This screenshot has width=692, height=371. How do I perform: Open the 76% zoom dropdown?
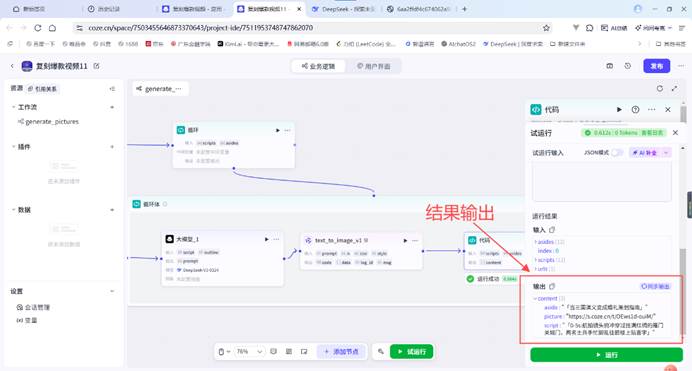249,352
